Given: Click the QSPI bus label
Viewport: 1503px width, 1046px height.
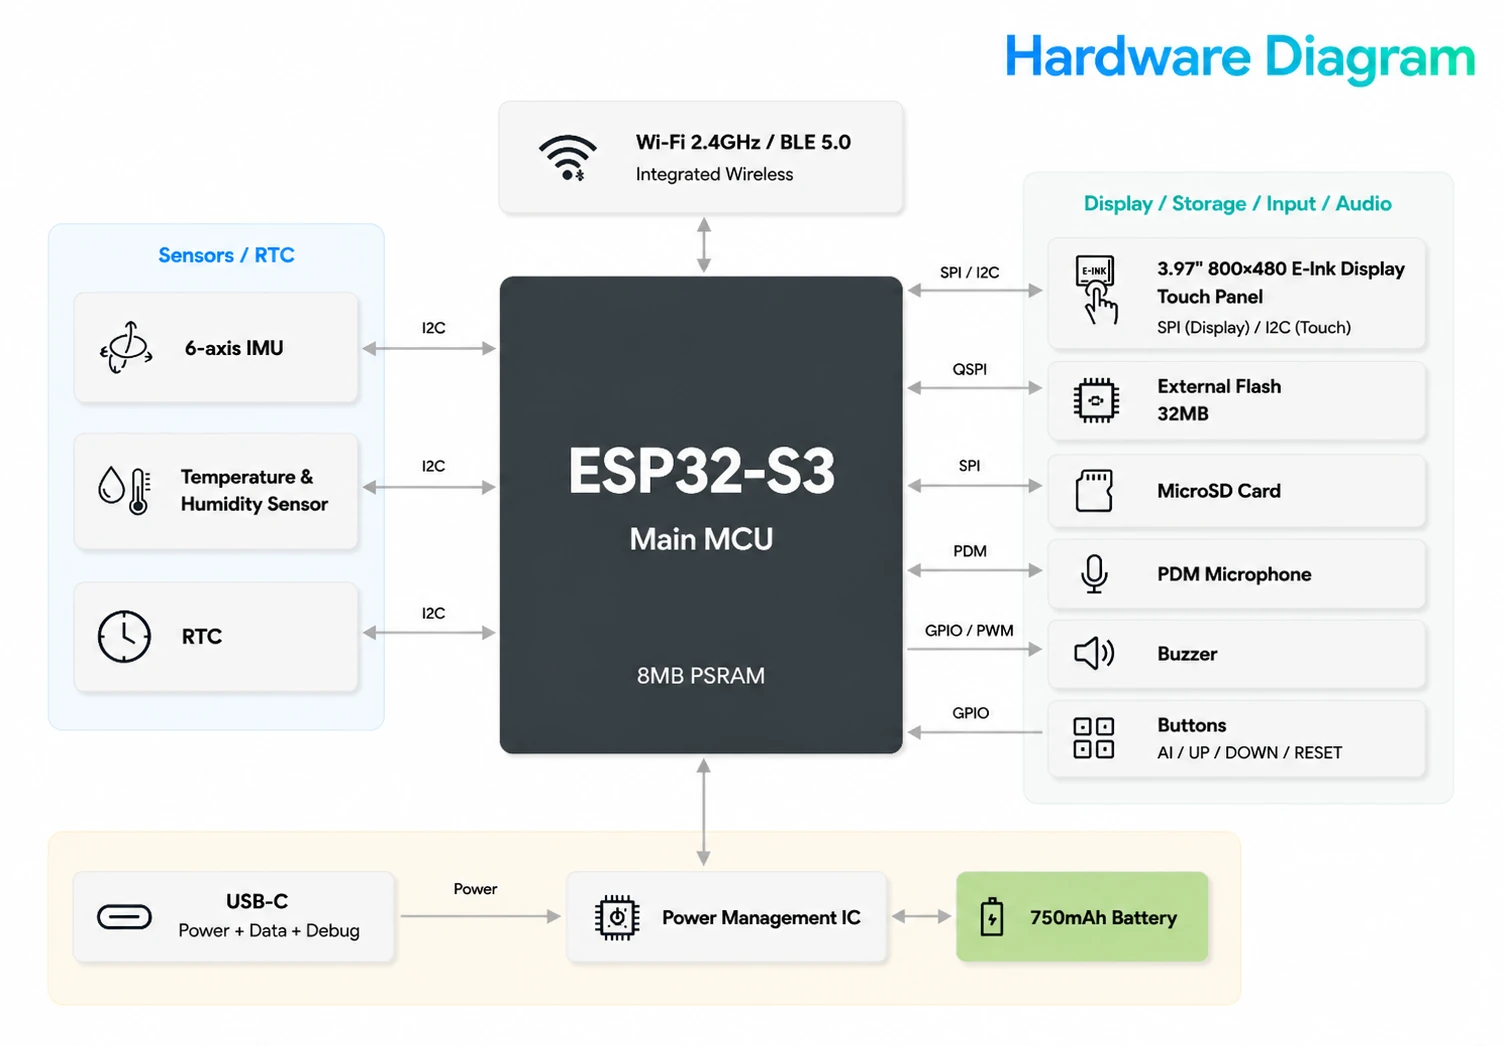Looking at the screenshot, I should coord(969,369).
